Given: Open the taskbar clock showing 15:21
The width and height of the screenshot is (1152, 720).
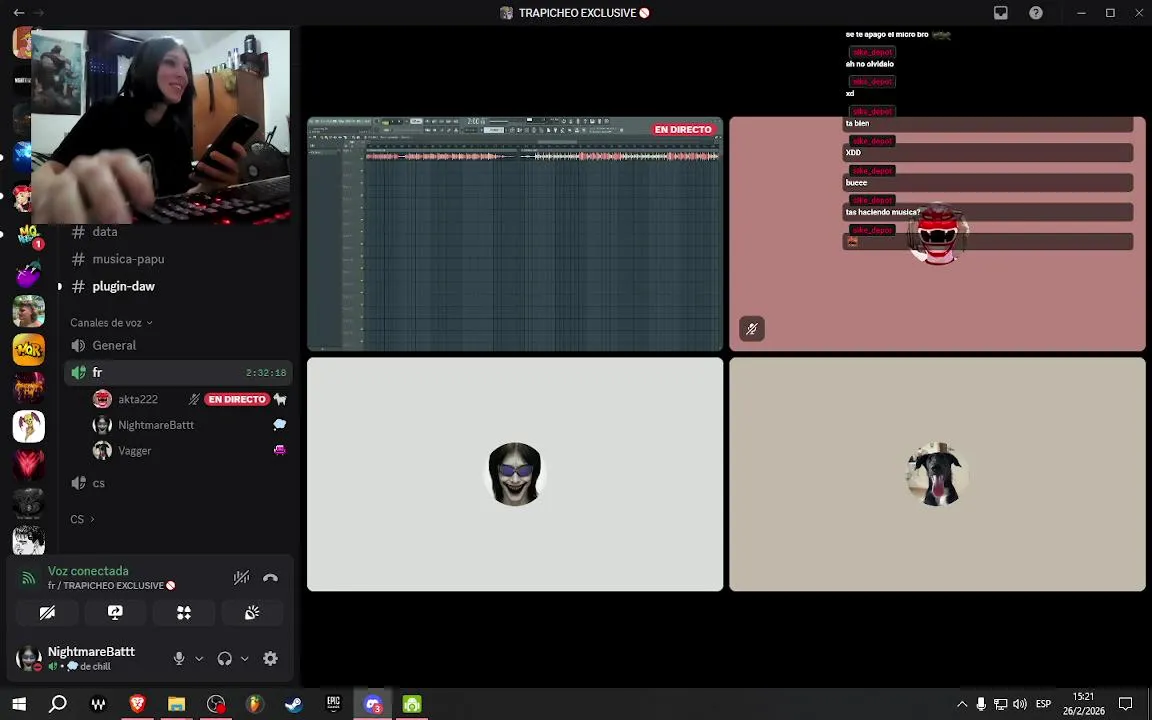Looking at the screenshot, I should (1084, 704).
